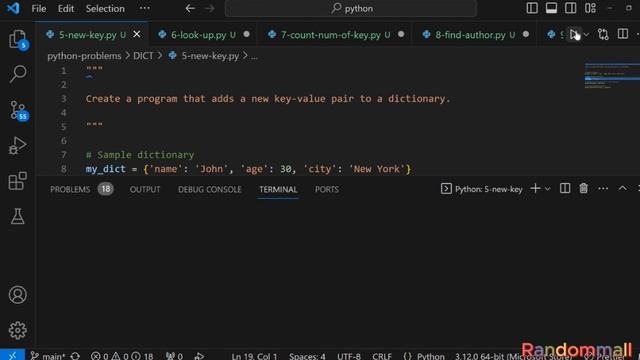The height and width of the screenshot is (360, 640).
Task: Close the 5-new-key.py tab
Action: pyautogui.click(x=137, y=34)
